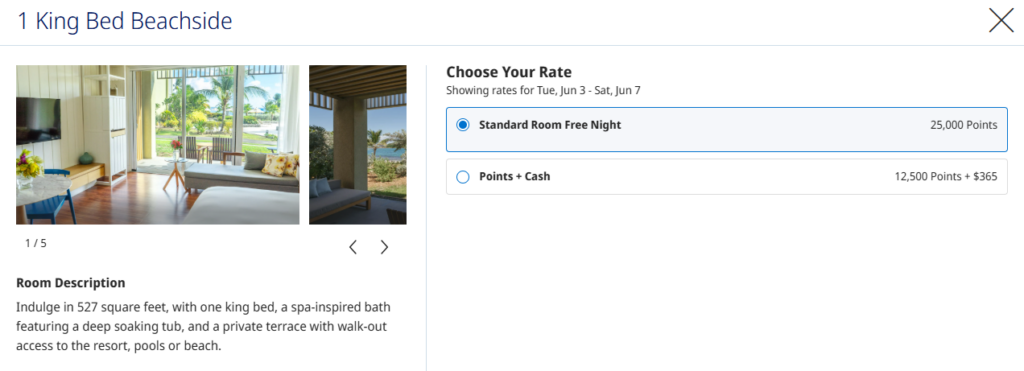
Task: Click the 1 / 5 photo counter
Action: point(36,244)
